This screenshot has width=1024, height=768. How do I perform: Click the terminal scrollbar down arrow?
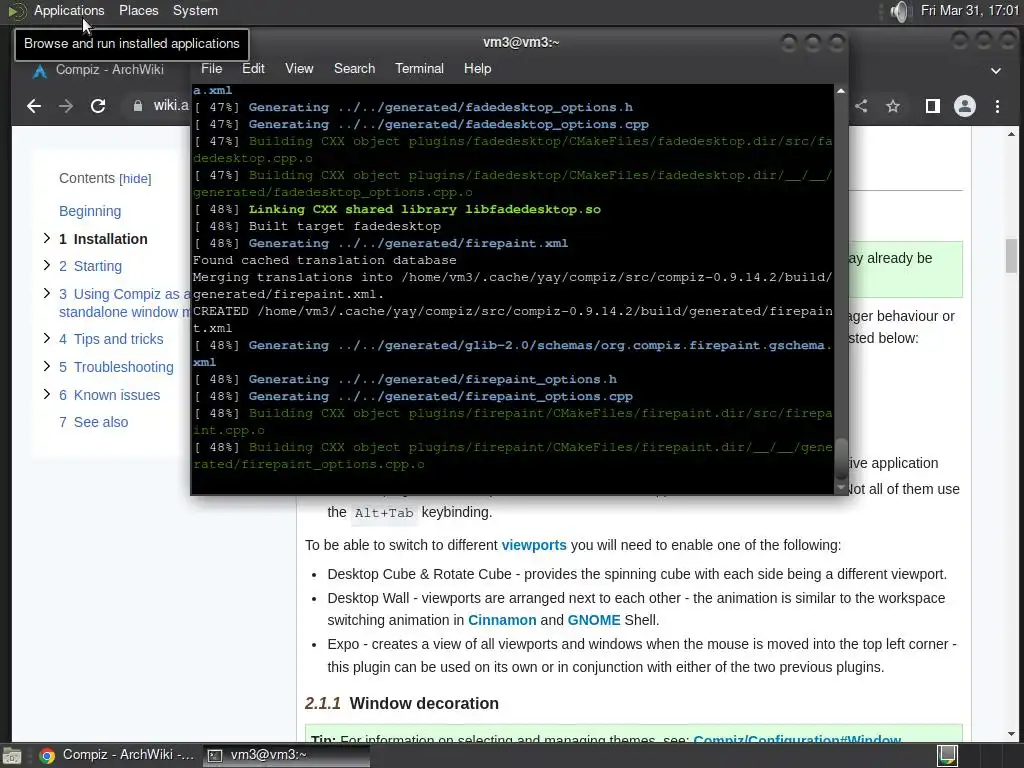[x=840, y=488]
